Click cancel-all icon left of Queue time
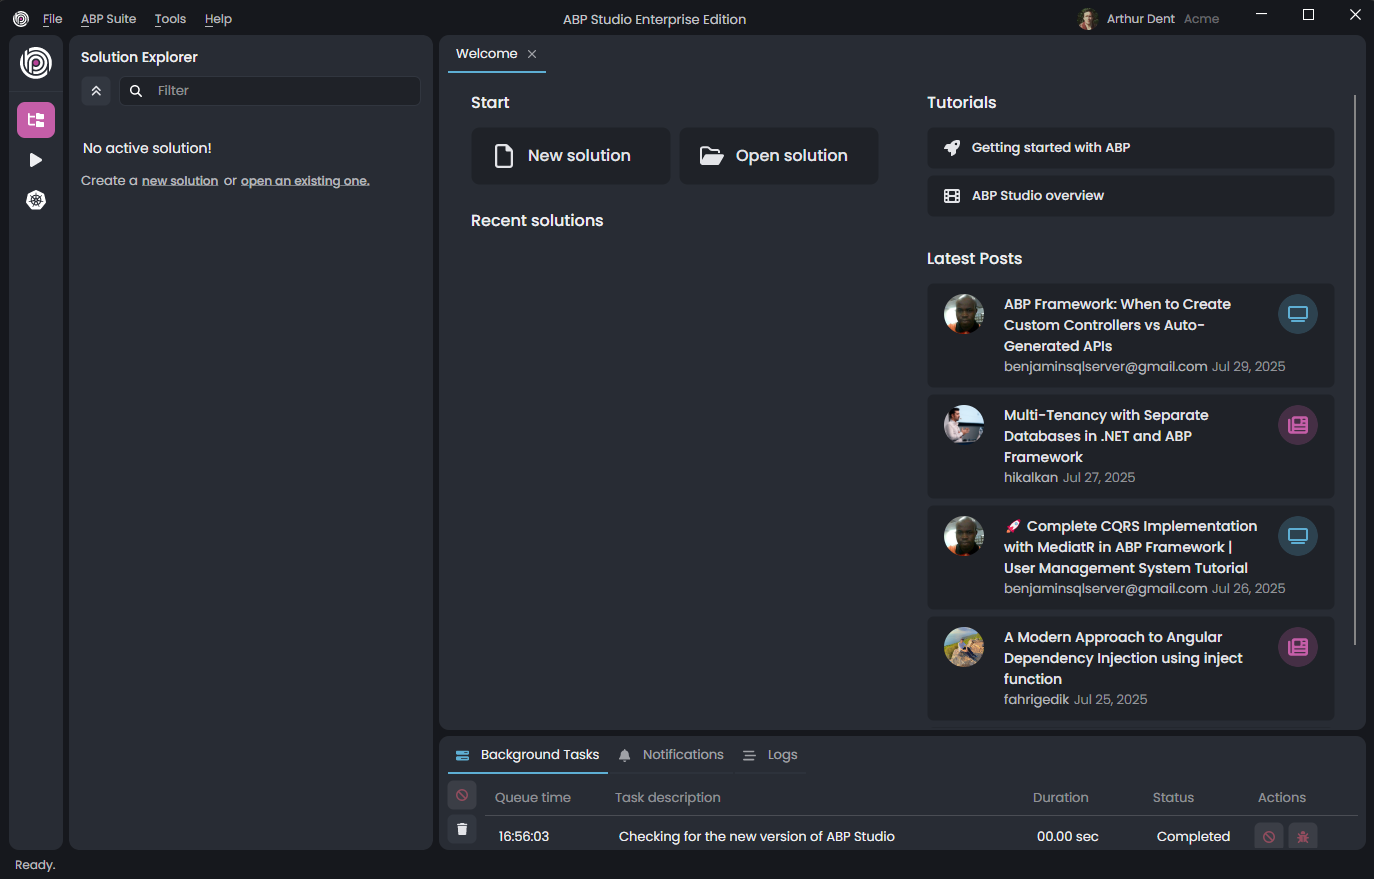This screenshot has width=1374, height=879. (x=462, y=796)
